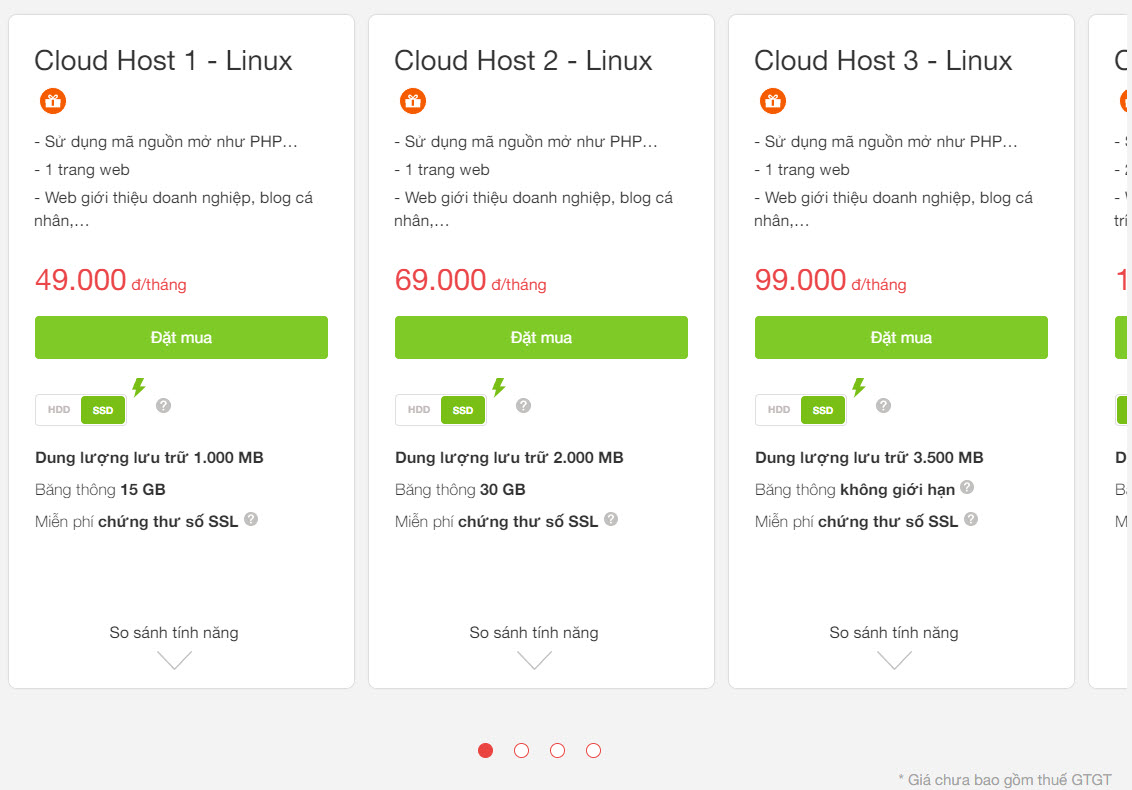This screenshot has height=790, width=1132.
Task: Expand feature comparison chevron under Cloud Host 1
Action: pyautogui.click(x=174, y=660)
